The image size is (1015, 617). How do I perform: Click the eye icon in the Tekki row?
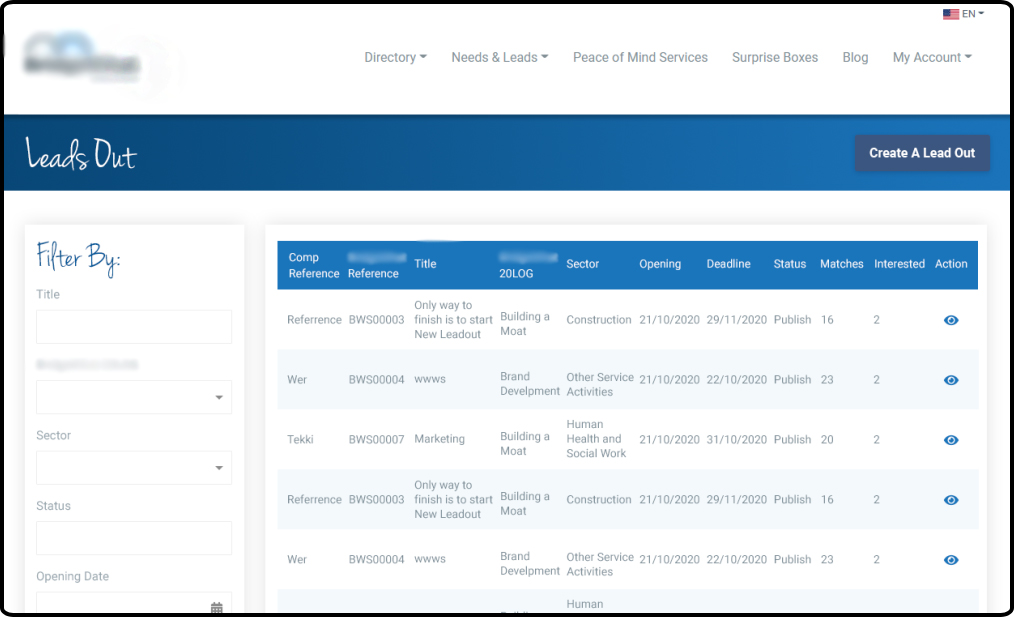(x=951, y=440)
